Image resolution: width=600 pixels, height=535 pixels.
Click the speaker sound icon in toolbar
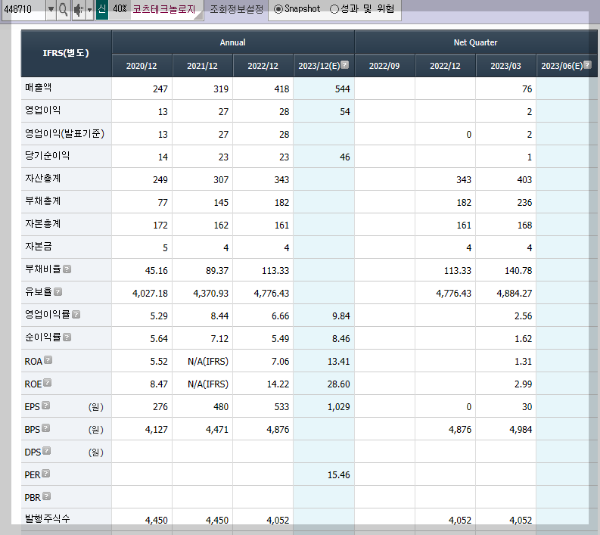click(x=78, y=9)
